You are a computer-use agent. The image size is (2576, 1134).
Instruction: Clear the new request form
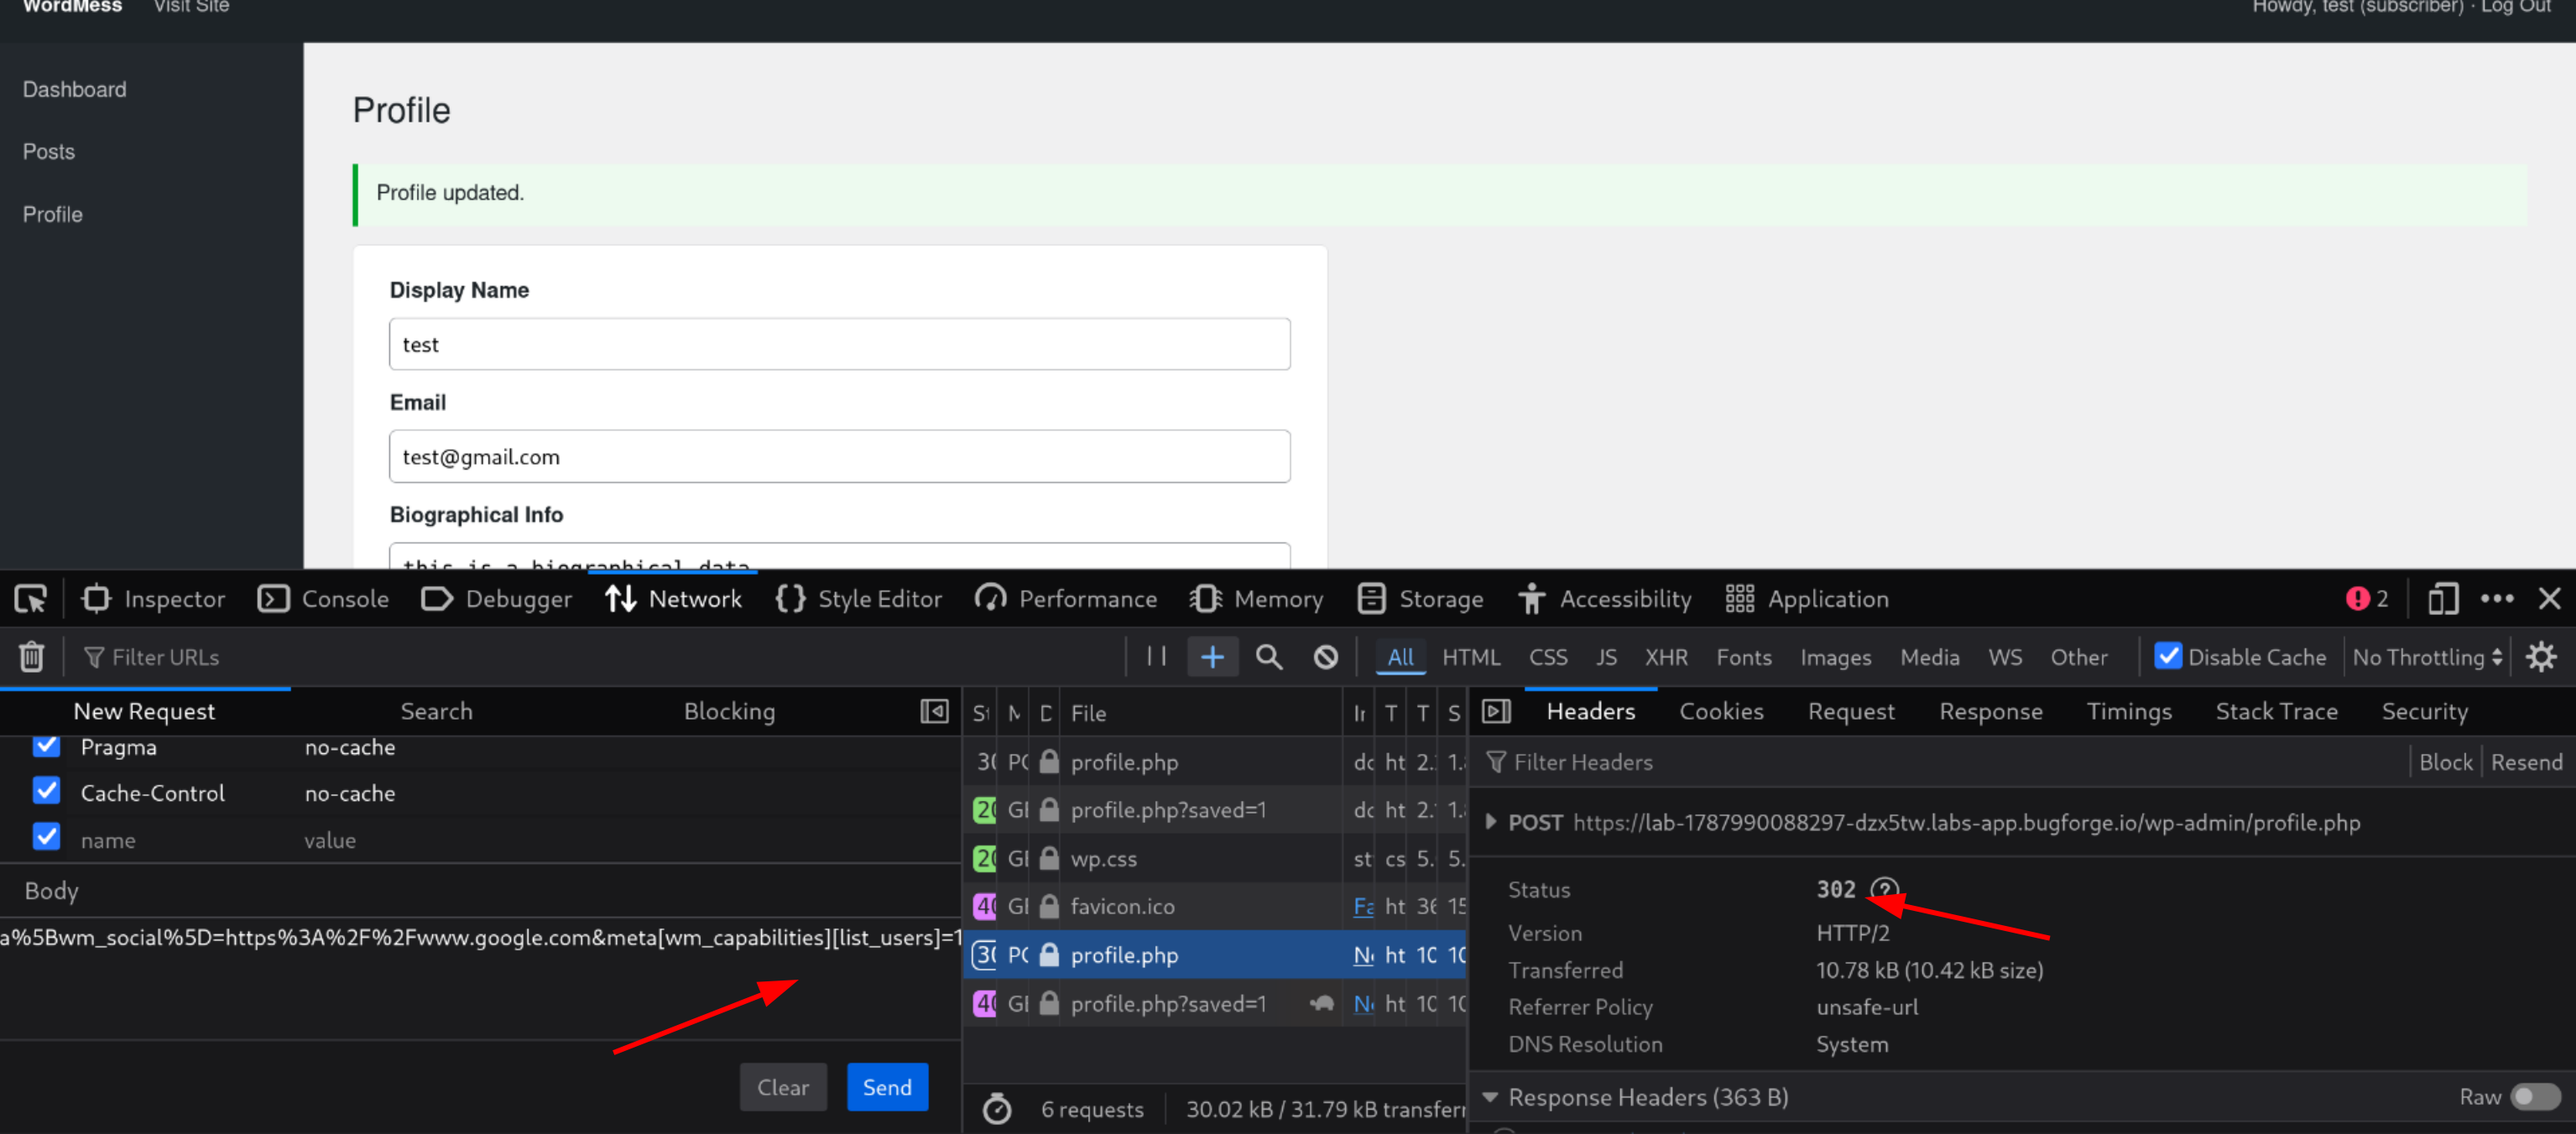point(783,1087)
